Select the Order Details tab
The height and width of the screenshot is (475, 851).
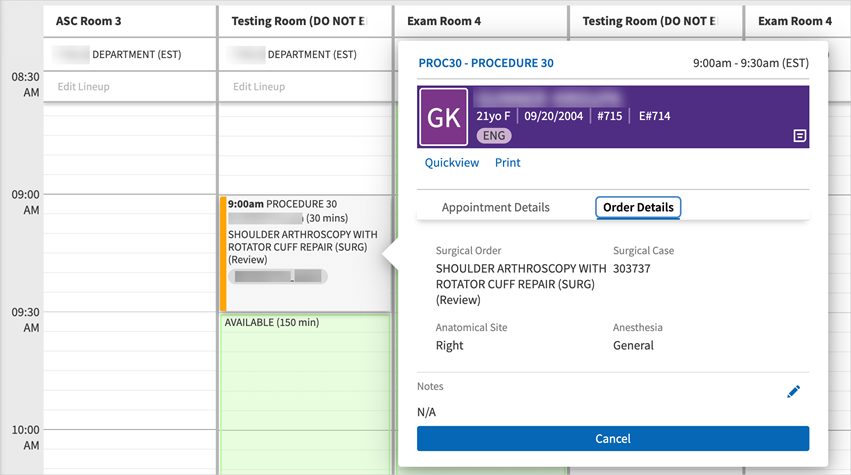(638, 207)
